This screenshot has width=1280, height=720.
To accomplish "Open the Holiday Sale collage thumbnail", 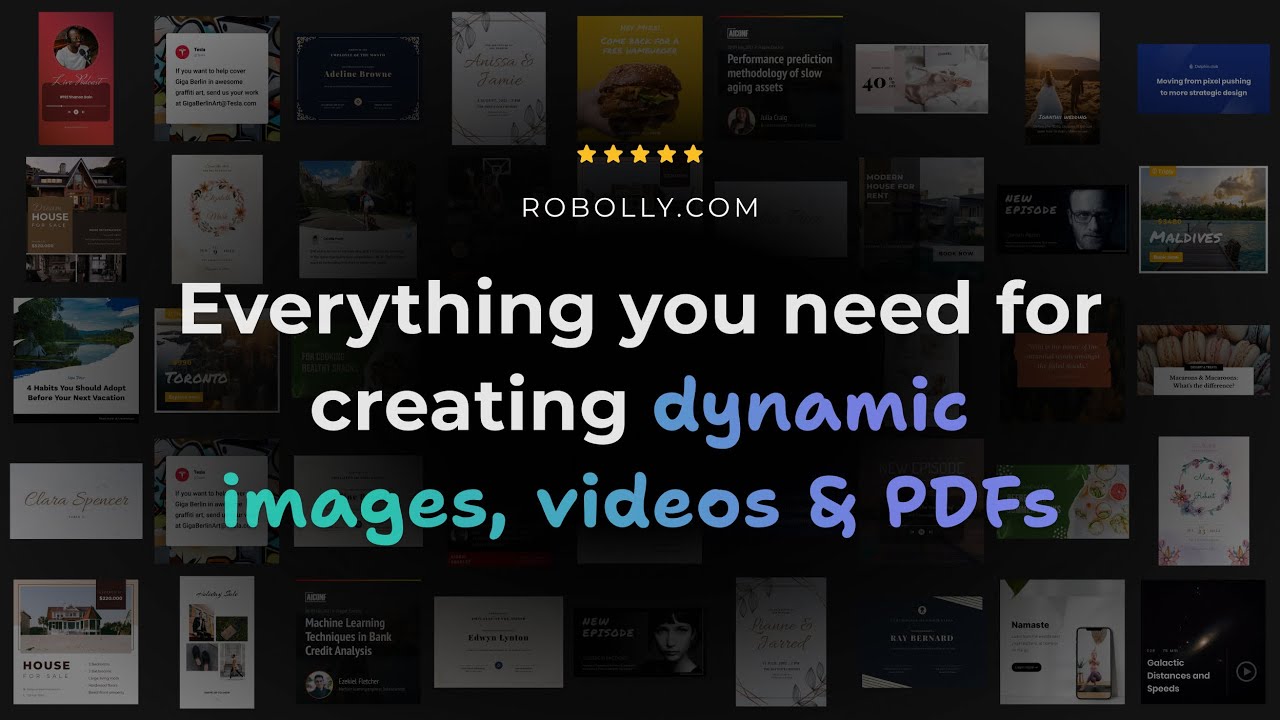I will 217,643.
